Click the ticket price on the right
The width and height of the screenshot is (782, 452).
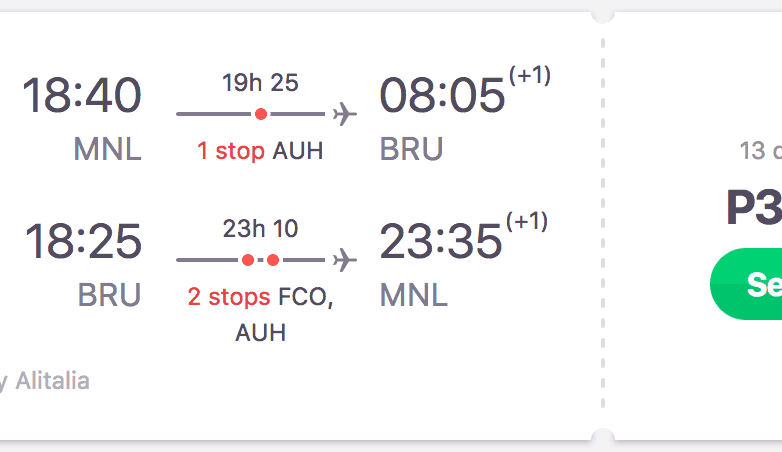(755, 207)
